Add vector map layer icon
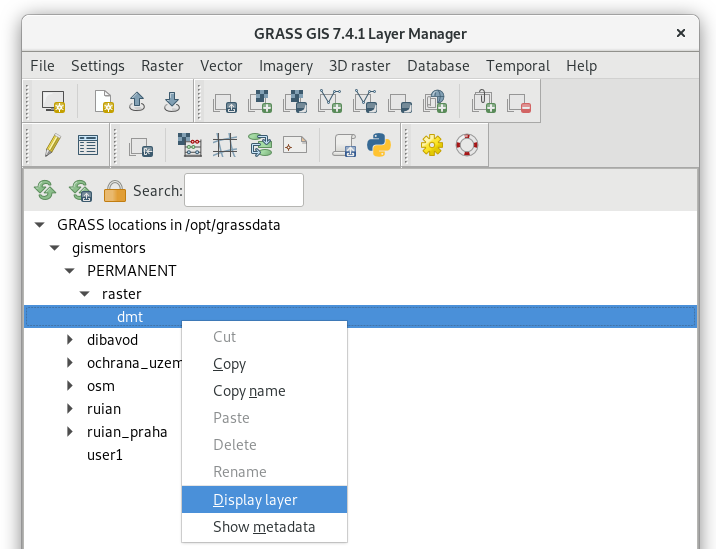Screen dimensions: 716x549 [330, 101]
